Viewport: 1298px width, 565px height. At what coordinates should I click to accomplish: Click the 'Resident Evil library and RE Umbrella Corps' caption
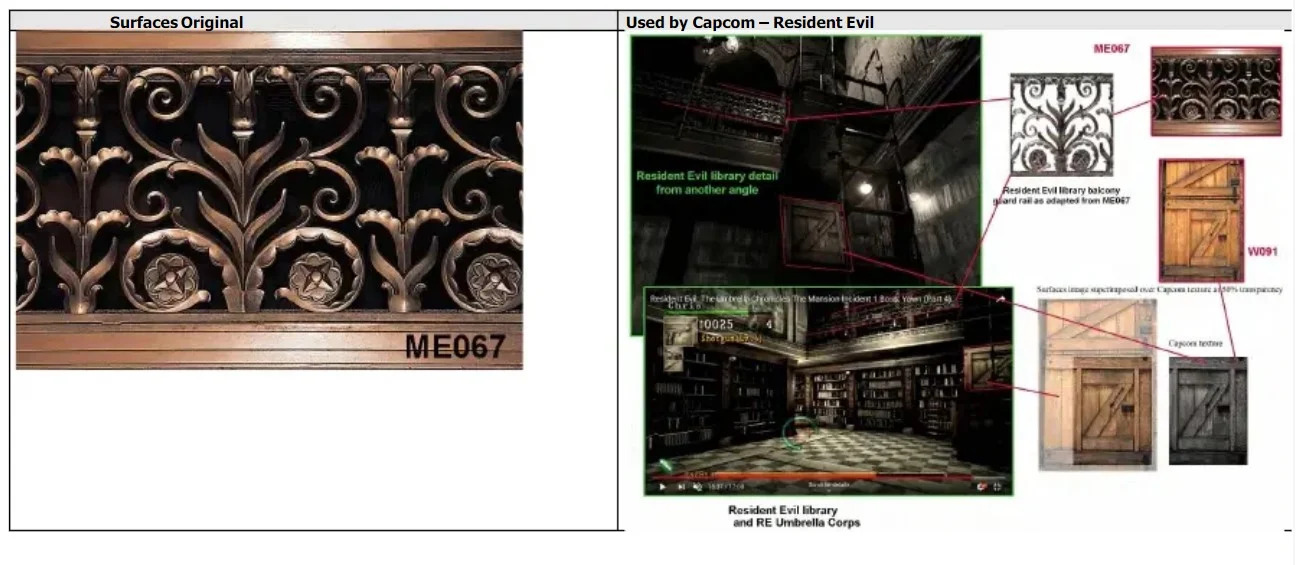(795, 516)
